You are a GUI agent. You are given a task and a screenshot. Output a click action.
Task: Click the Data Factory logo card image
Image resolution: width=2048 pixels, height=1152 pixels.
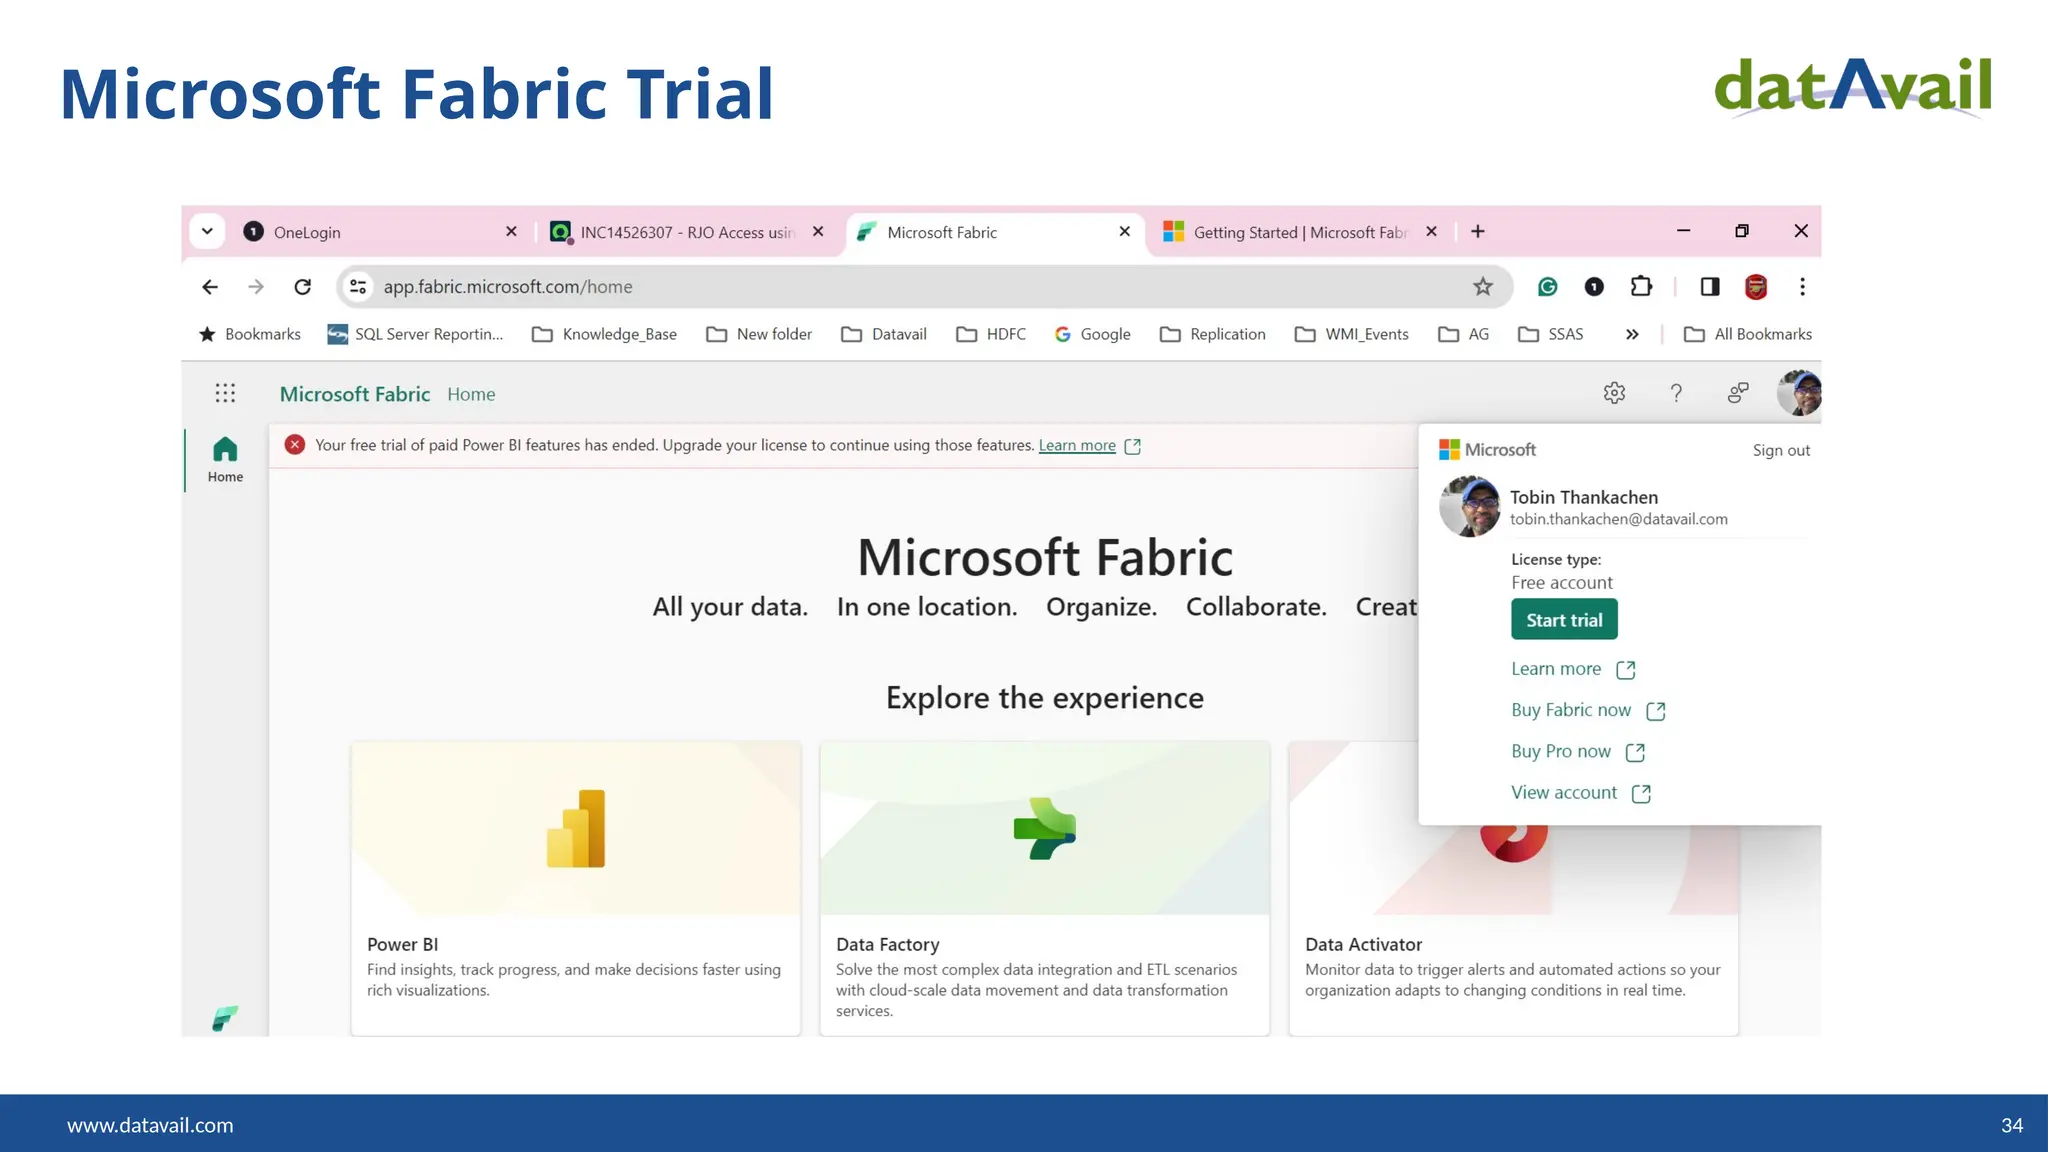(x=1045, y=828)
